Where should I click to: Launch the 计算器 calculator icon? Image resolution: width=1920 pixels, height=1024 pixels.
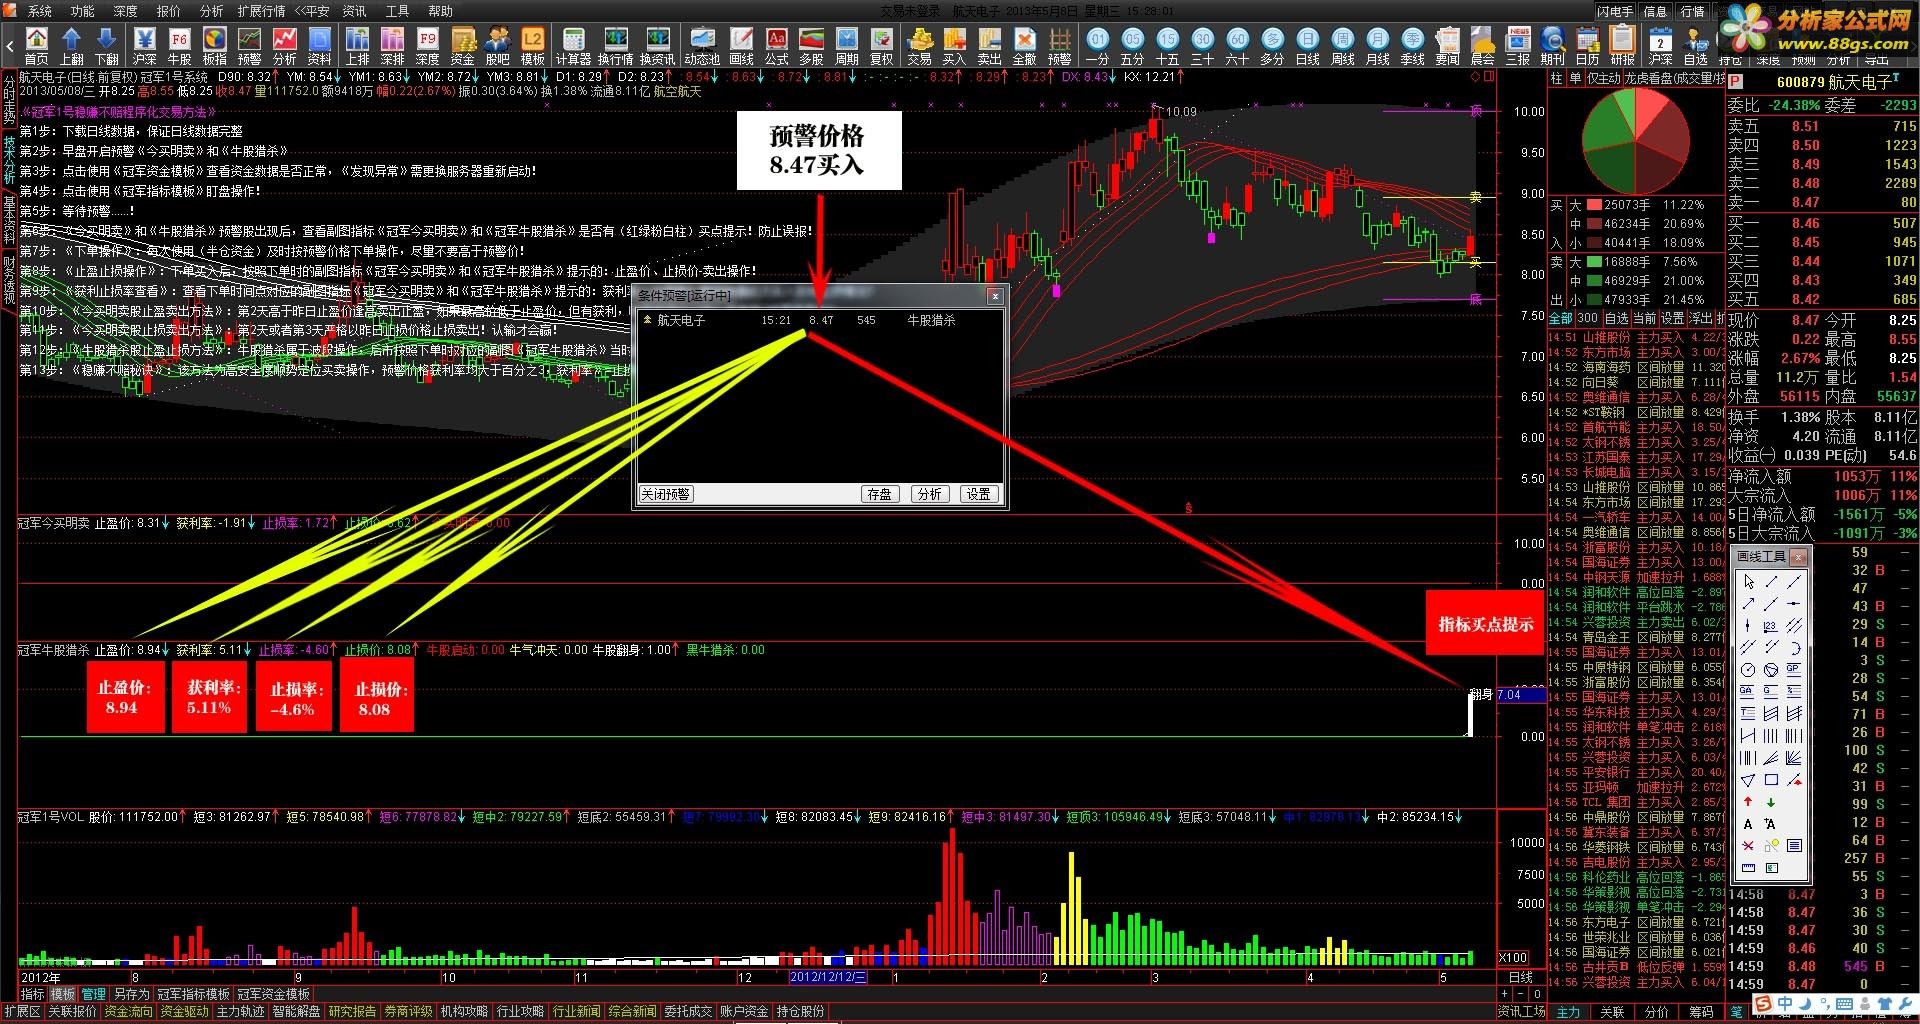(574, 45)
